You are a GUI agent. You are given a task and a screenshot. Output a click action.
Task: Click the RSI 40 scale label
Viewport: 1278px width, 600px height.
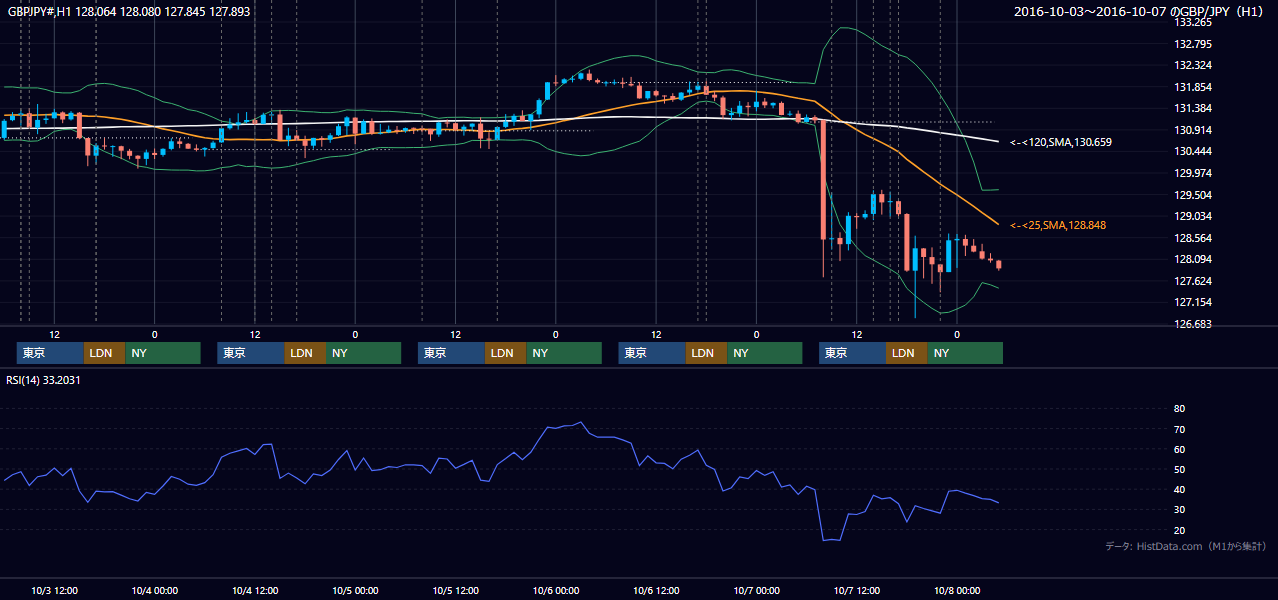(x=1179, y=490)
